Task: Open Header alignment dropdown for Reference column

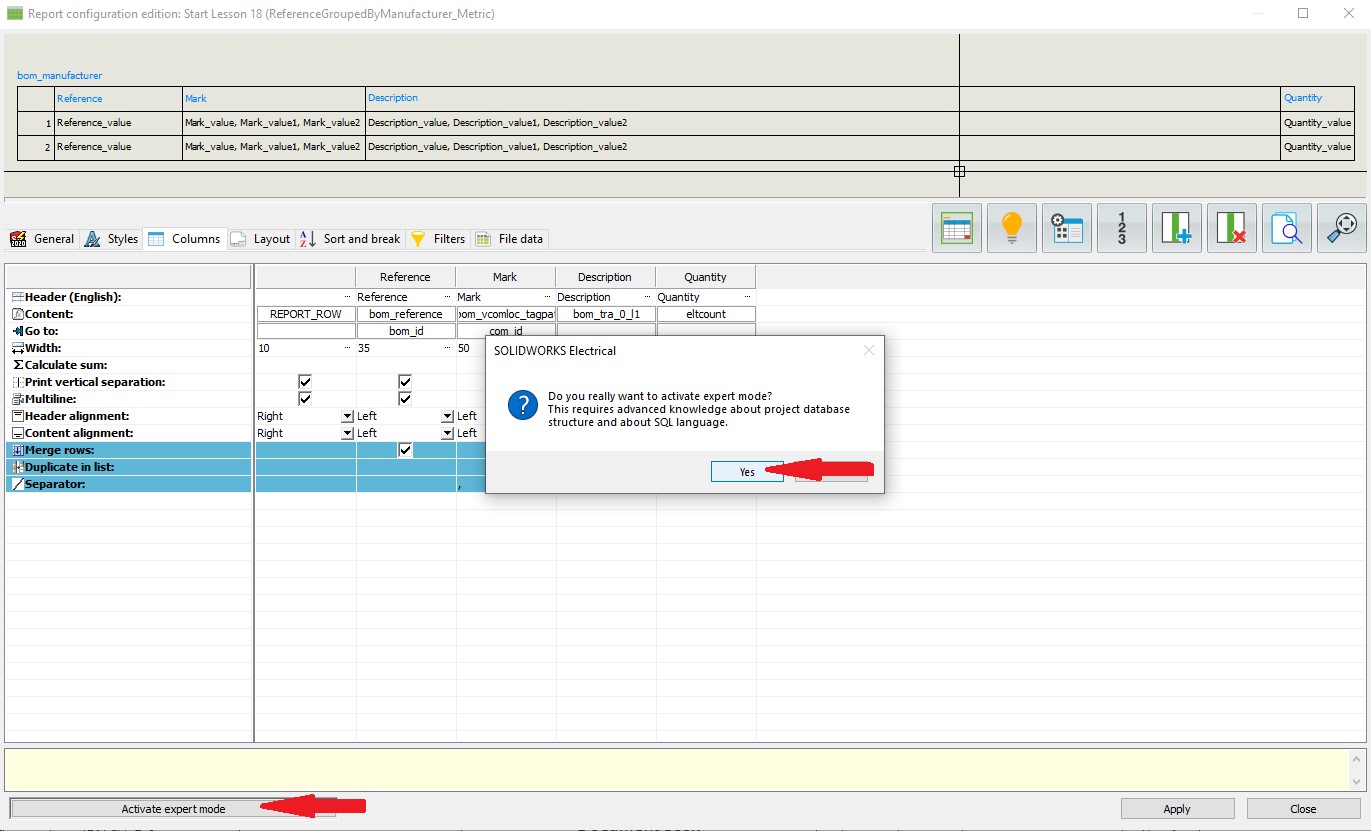Action: click(447, 416)
